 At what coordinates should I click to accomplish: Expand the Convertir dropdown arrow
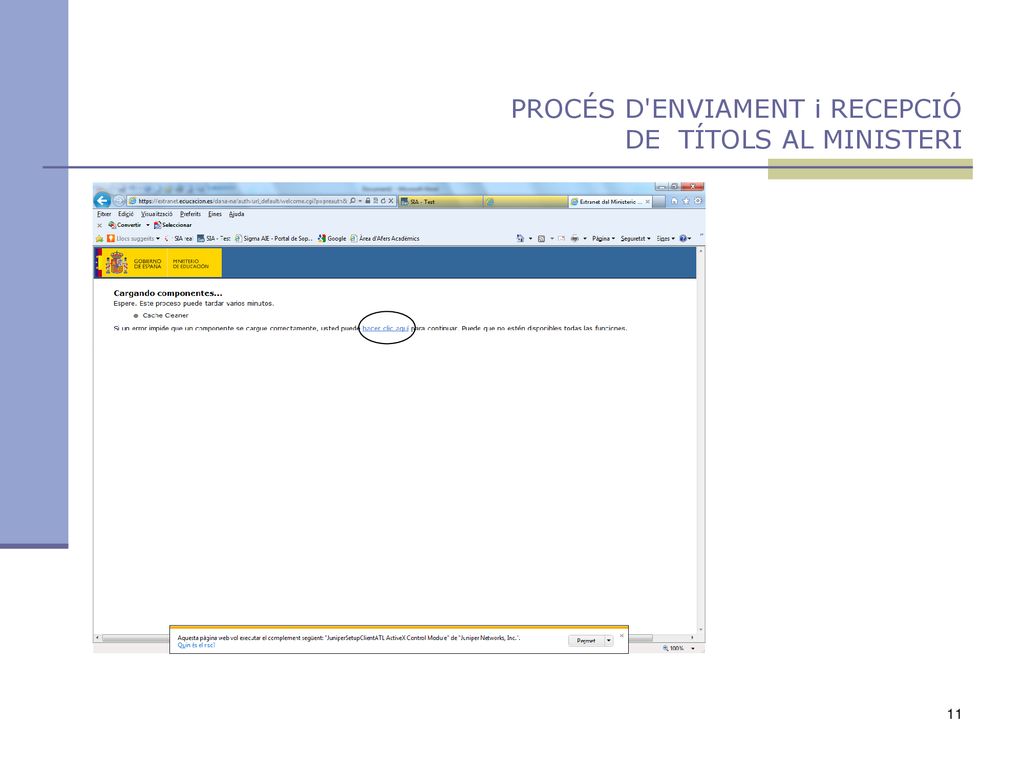point(148,225)
